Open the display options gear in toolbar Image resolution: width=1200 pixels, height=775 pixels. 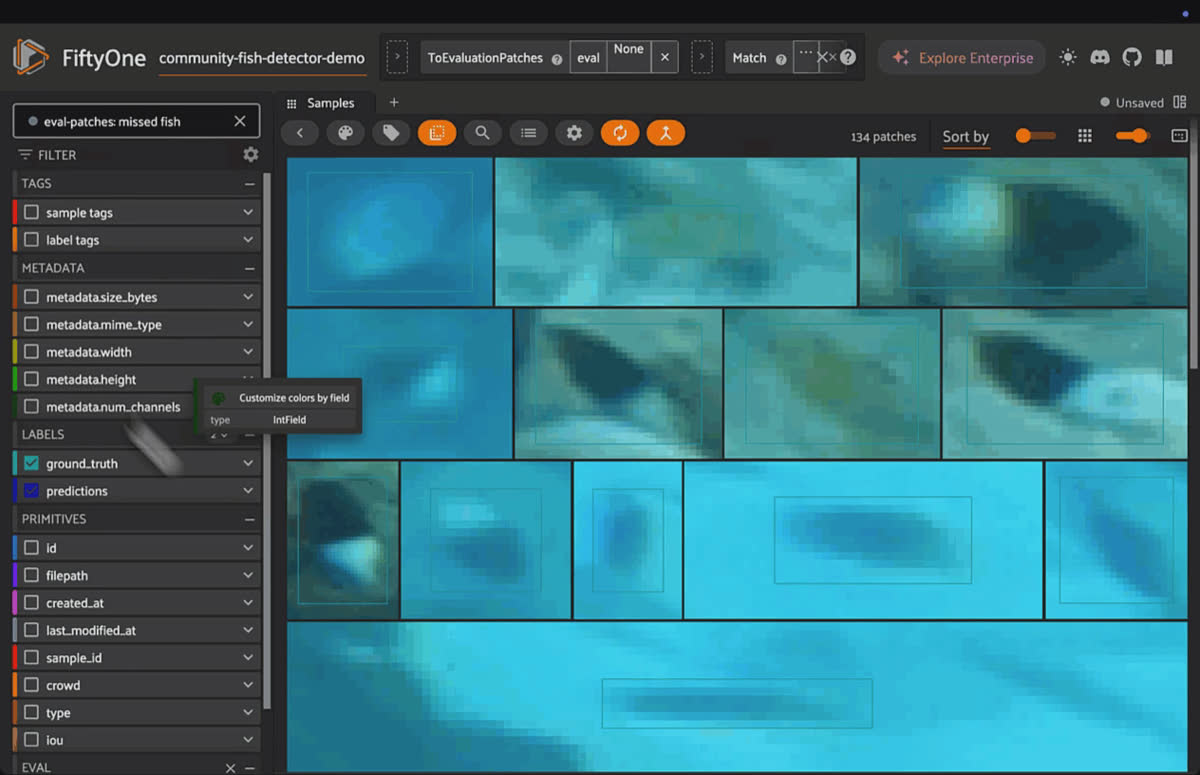tap(574, 133)
